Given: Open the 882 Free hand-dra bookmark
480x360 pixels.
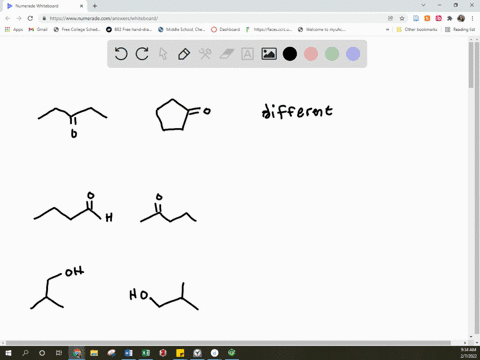Looking at the screenshot, I should 129,29.
